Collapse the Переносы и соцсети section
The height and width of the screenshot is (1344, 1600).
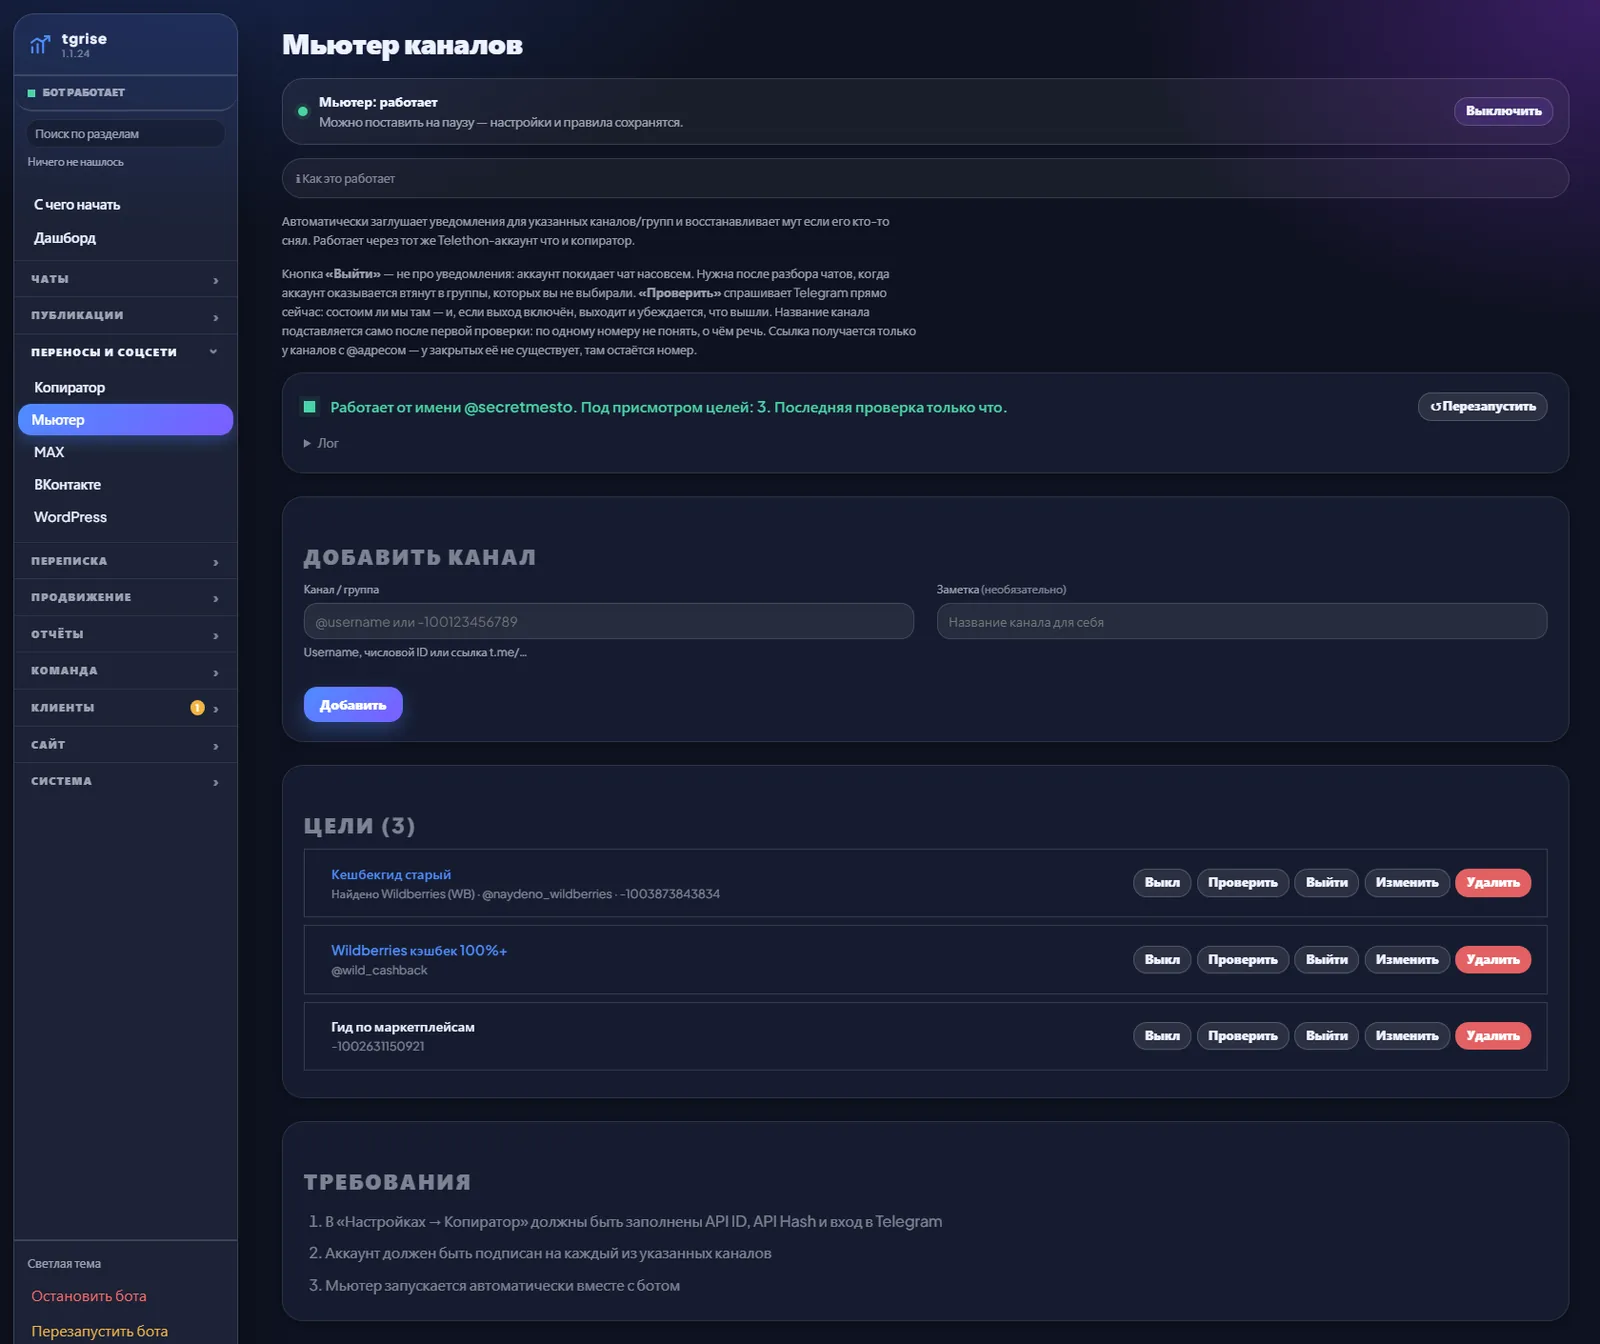coord(125,352)
